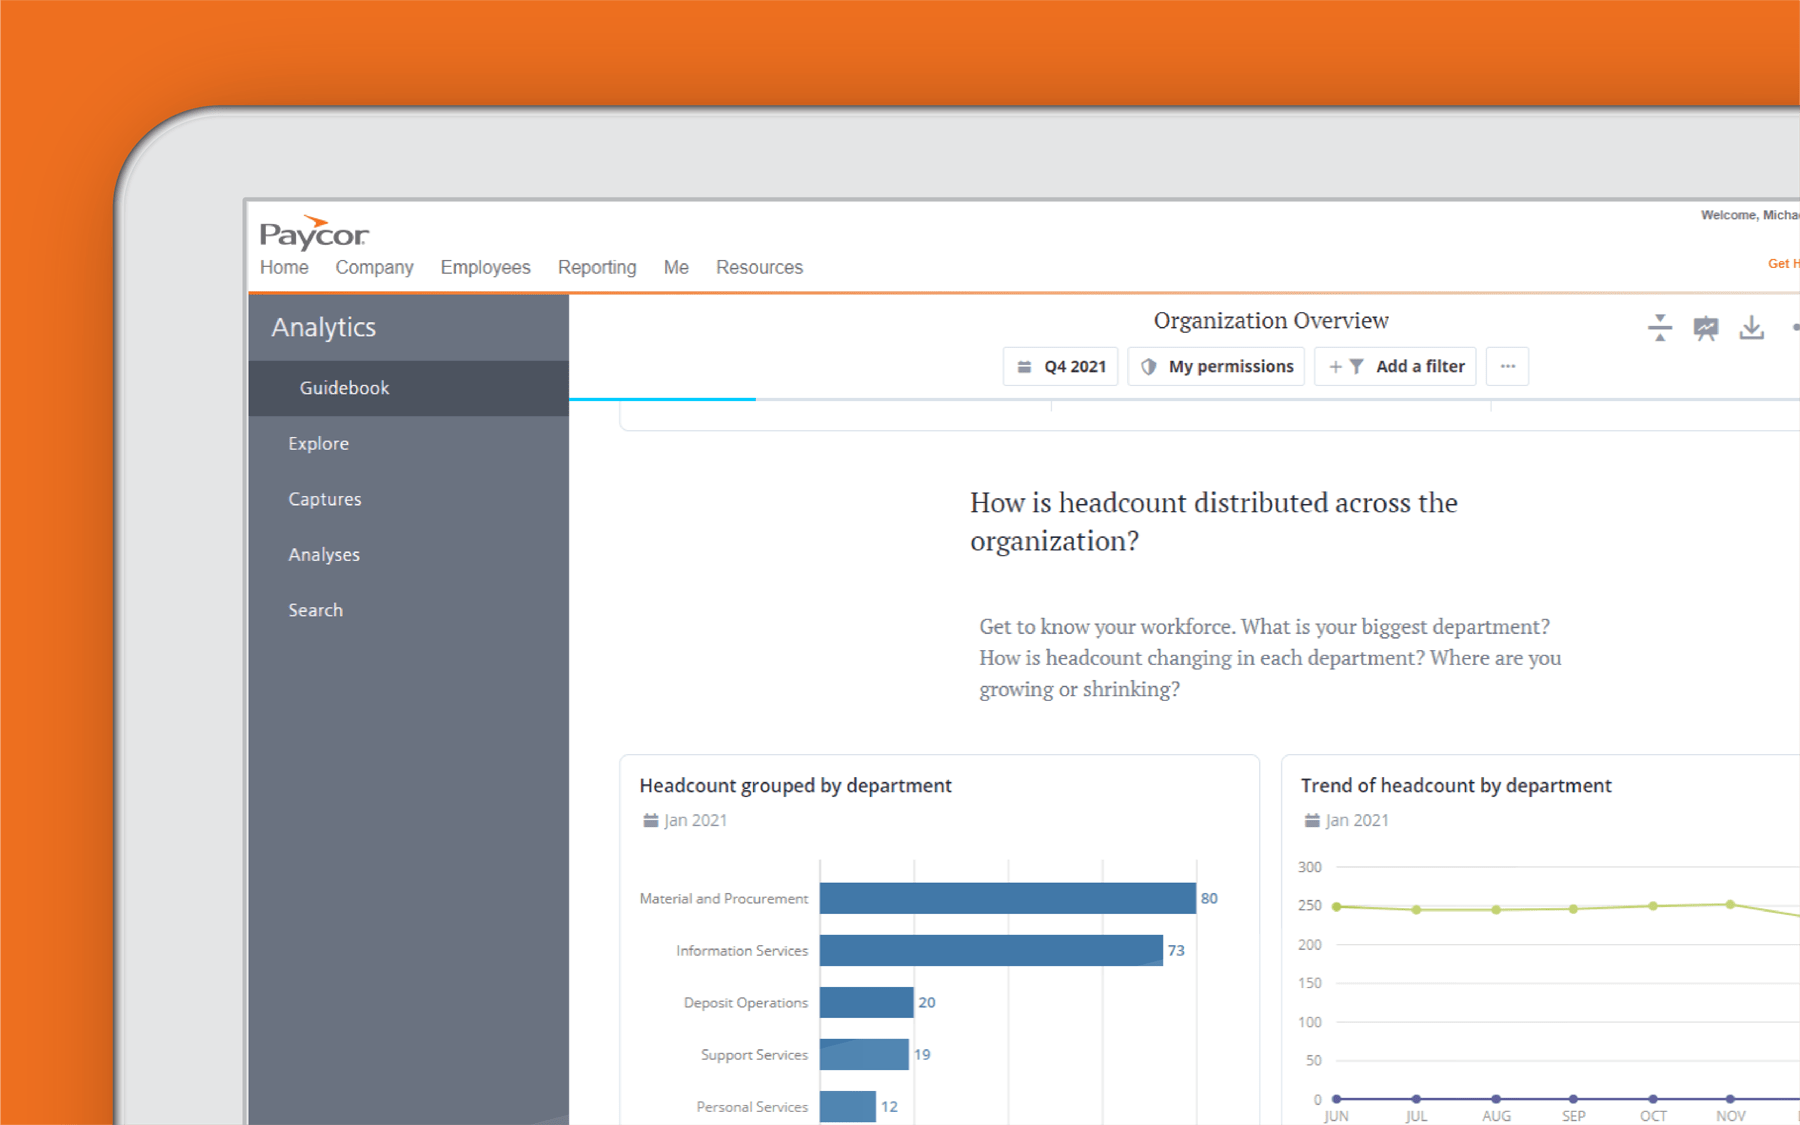
Task: Click the Material and Procurement bar
Action: point(1008,898)
